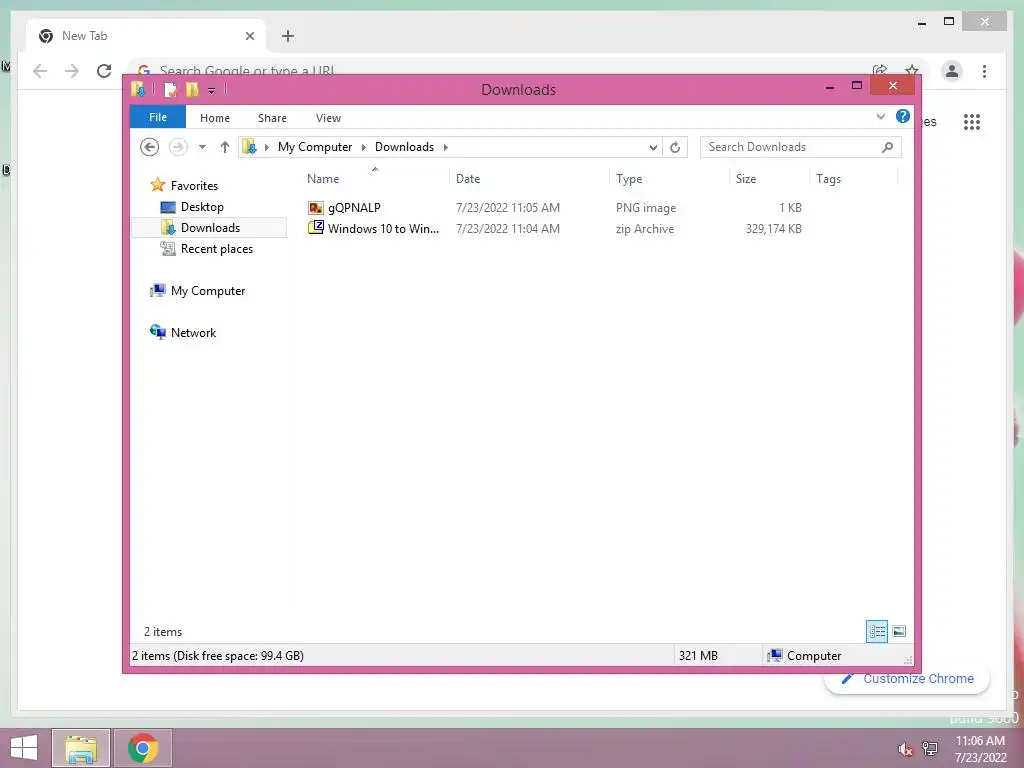The image size is (1024, 768).
Task: Click the Search Downloads field
Action: click(801, 147)
